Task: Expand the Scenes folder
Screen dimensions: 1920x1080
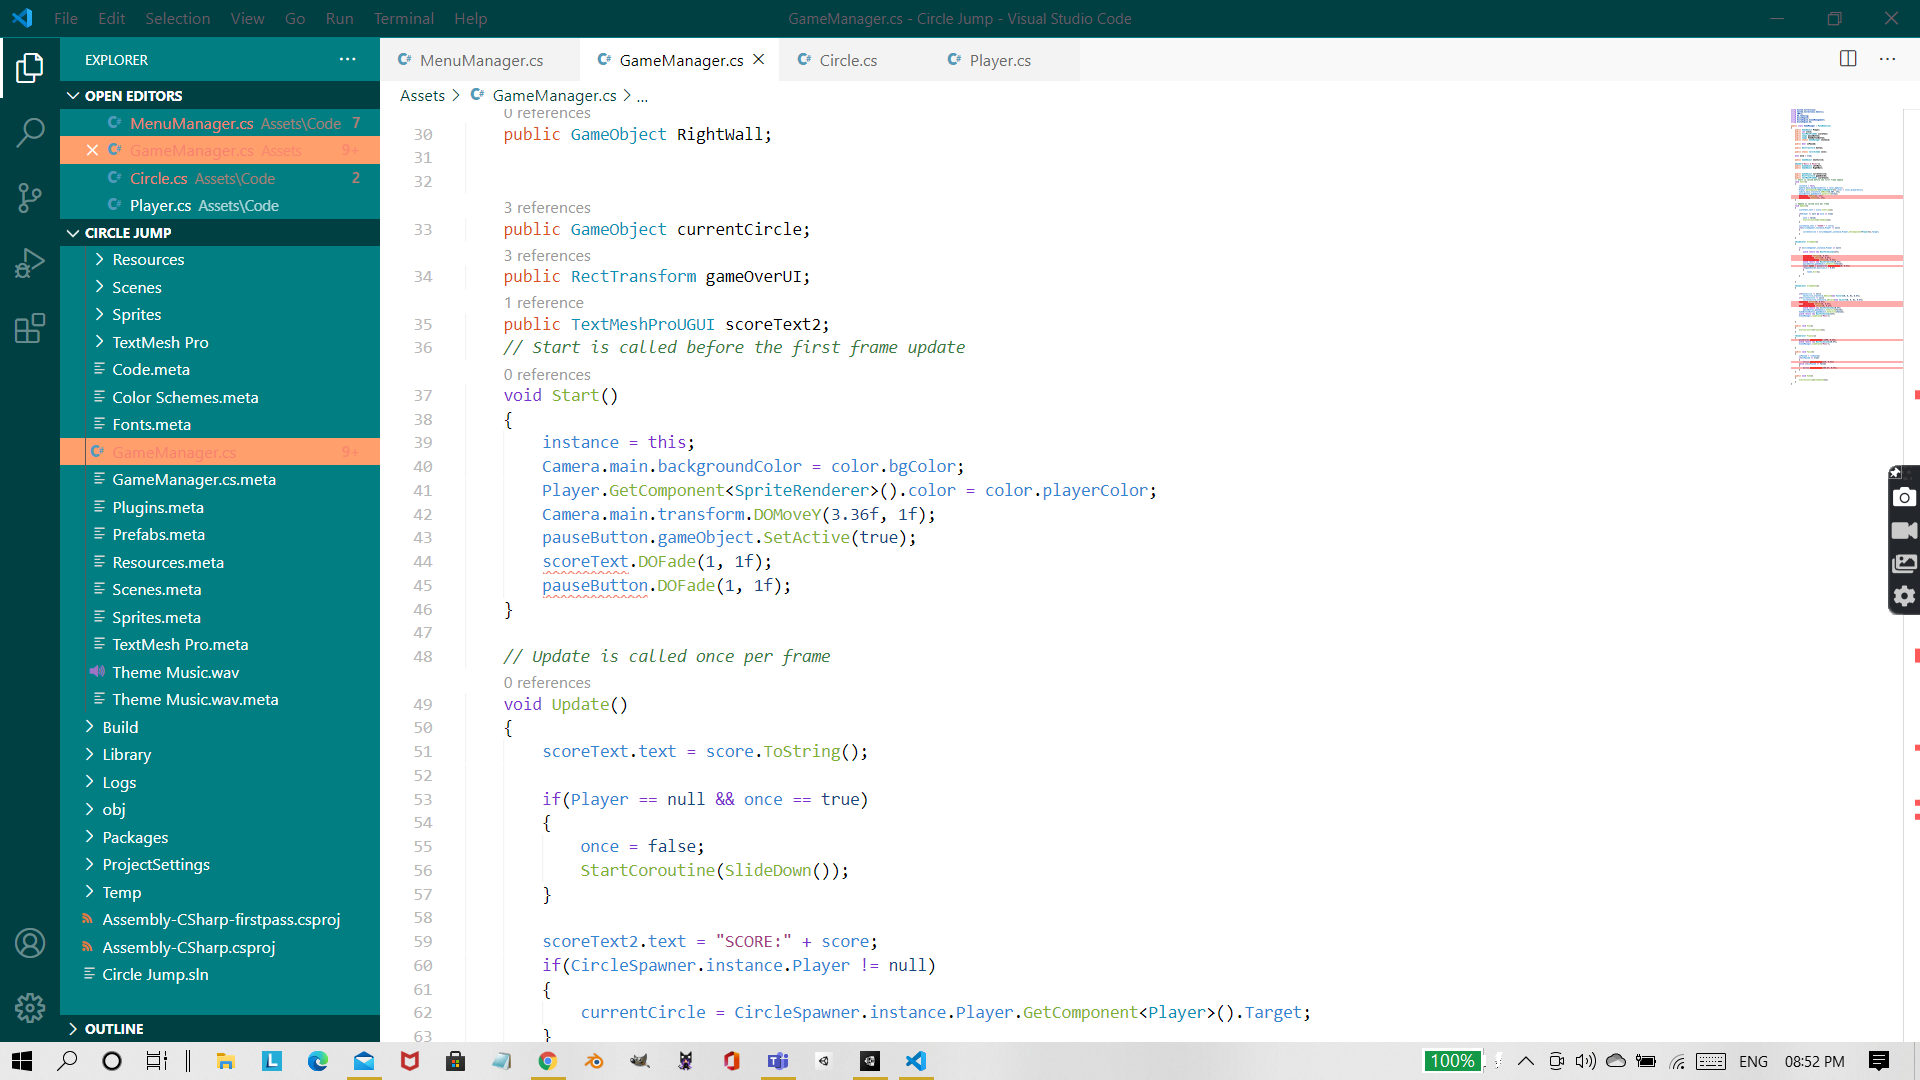Action: [220, 287]
